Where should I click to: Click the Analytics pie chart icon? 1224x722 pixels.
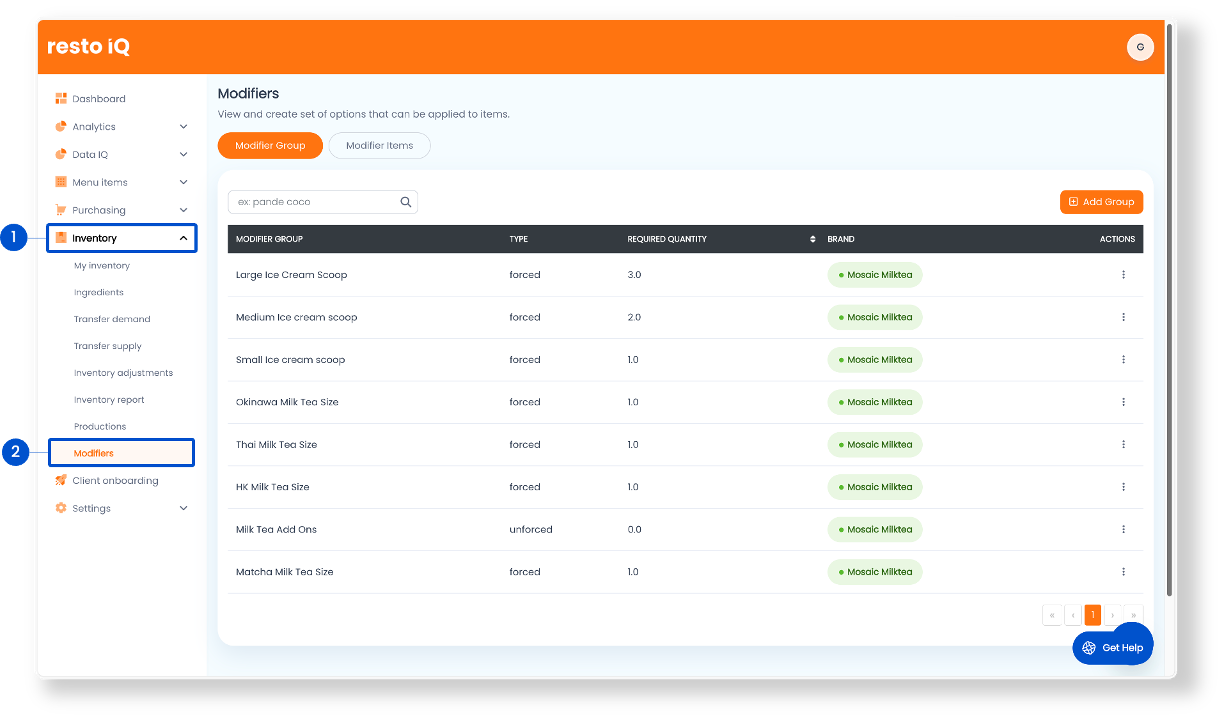[61, 127]
